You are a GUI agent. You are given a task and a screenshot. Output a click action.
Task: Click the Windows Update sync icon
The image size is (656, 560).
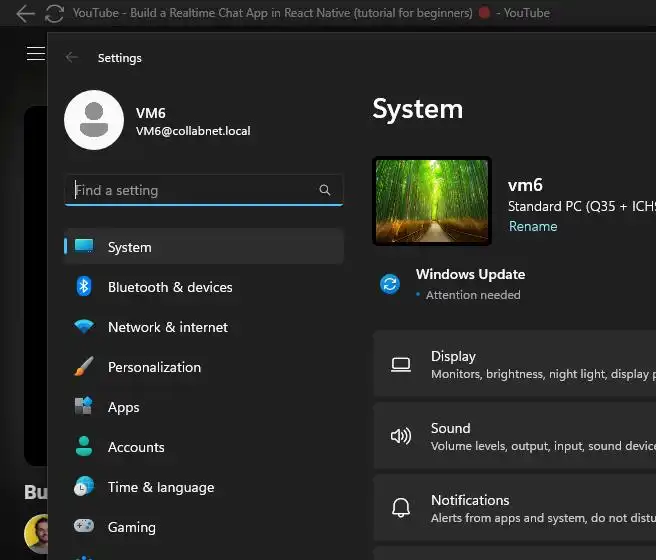pos(390,284)
